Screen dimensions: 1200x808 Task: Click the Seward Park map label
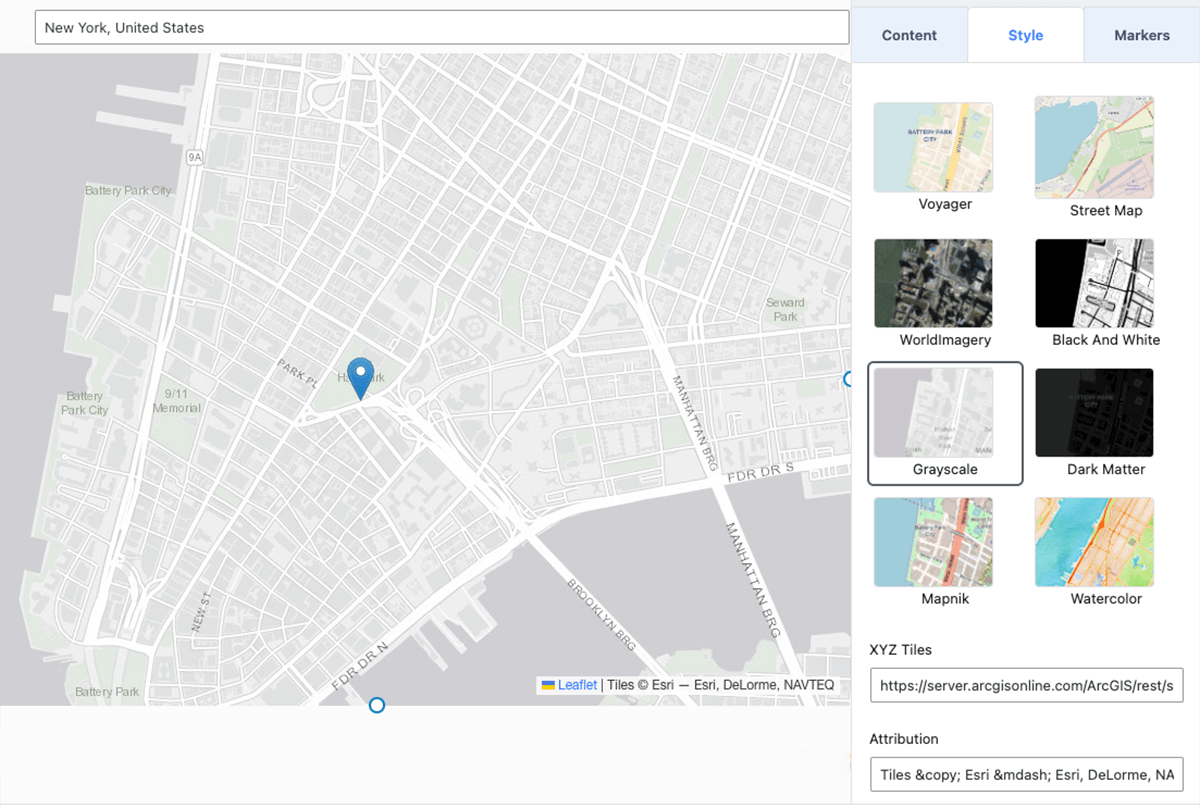[x=785, y=309]
